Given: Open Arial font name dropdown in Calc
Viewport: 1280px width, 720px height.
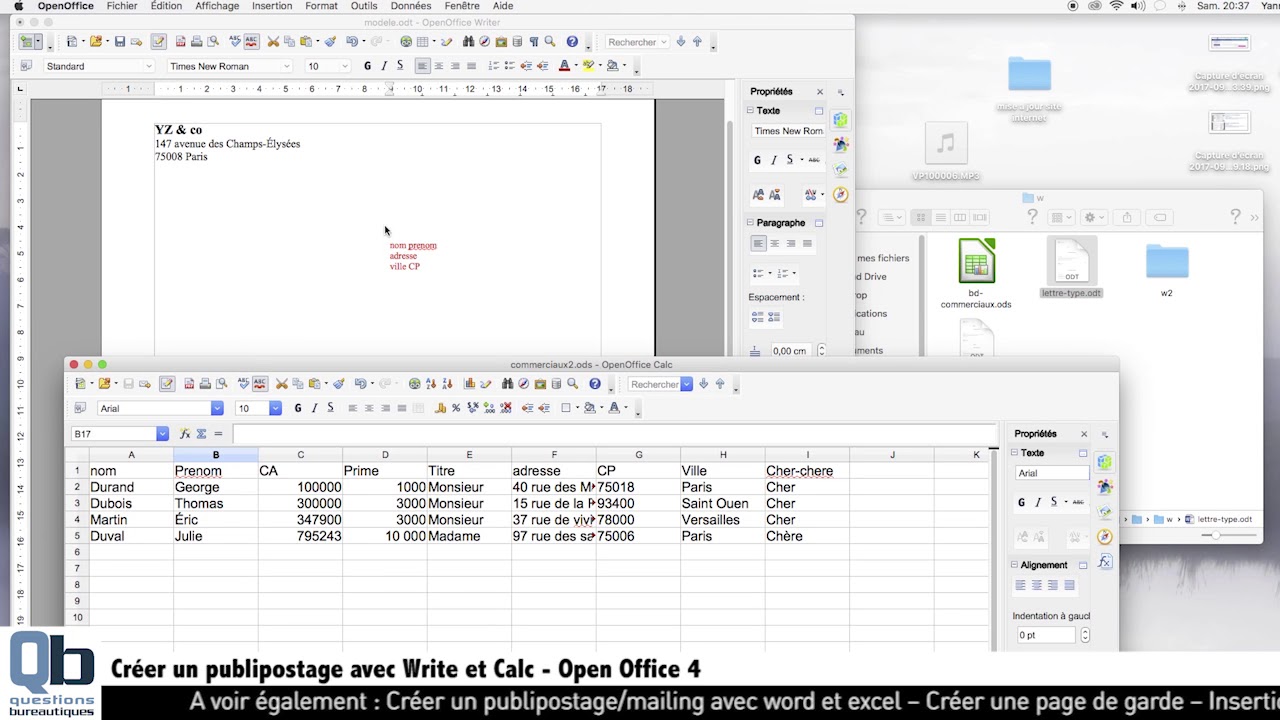Looking at the screenshot, I should (217, 408).
